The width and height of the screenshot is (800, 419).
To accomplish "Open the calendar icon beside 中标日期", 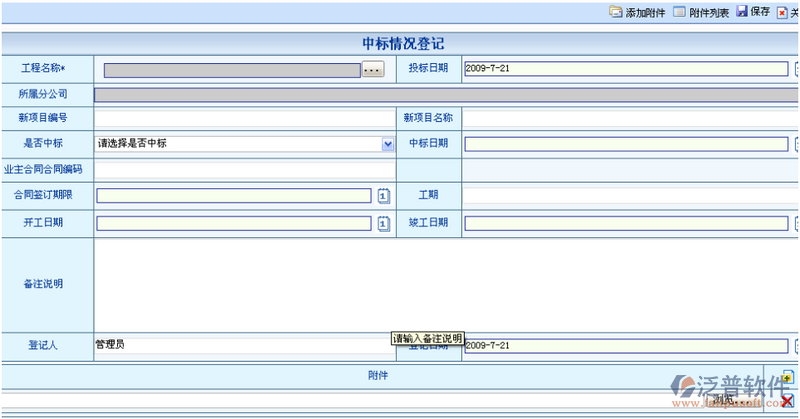I will coord(796,144).
